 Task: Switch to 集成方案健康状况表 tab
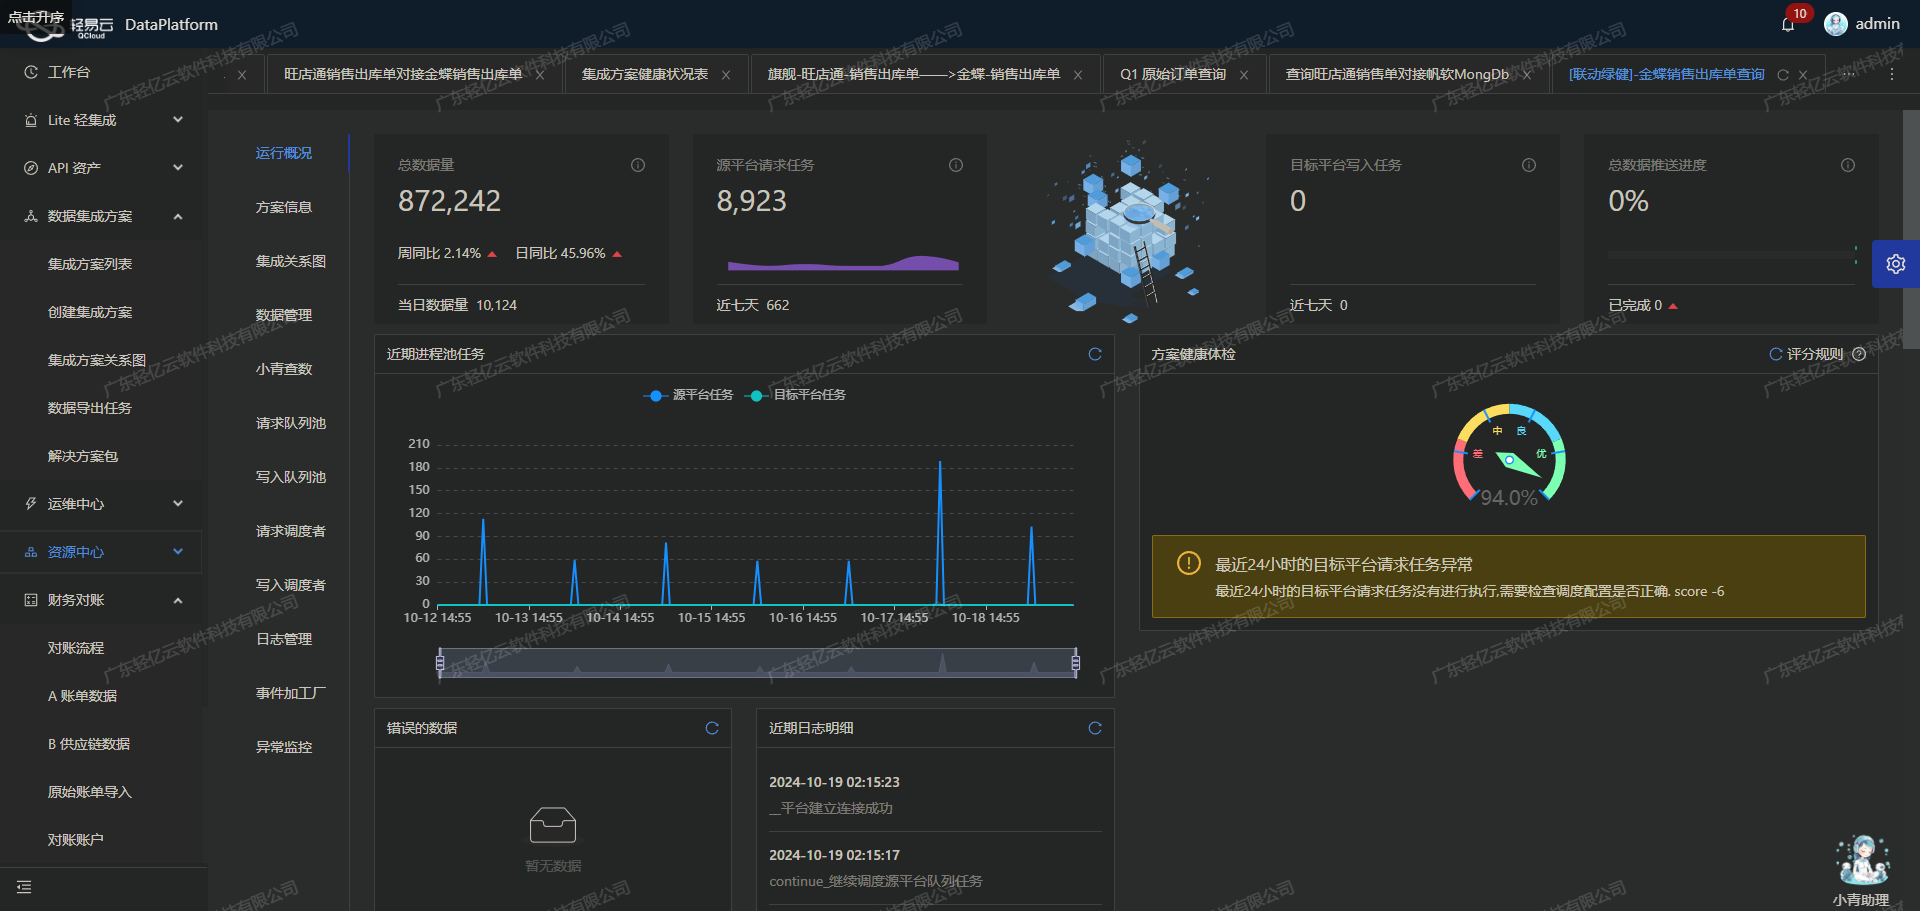pos(645,74)
